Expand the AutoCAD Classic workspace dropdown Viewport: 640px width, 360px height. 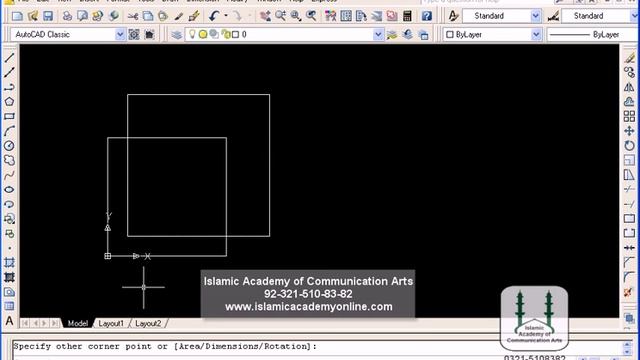click(x=120, y=35)
